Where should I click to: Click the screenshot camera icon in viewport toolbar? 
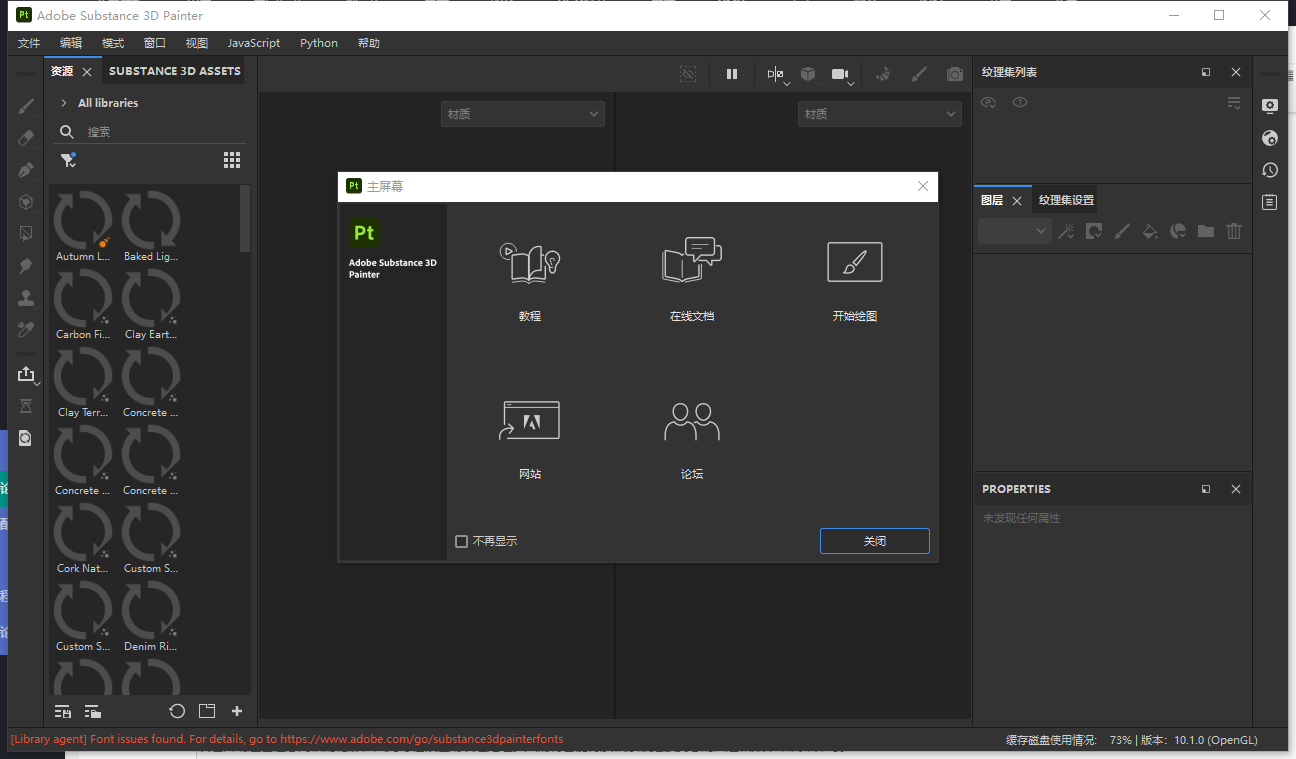pyautogui.click(x=955, y=74)
